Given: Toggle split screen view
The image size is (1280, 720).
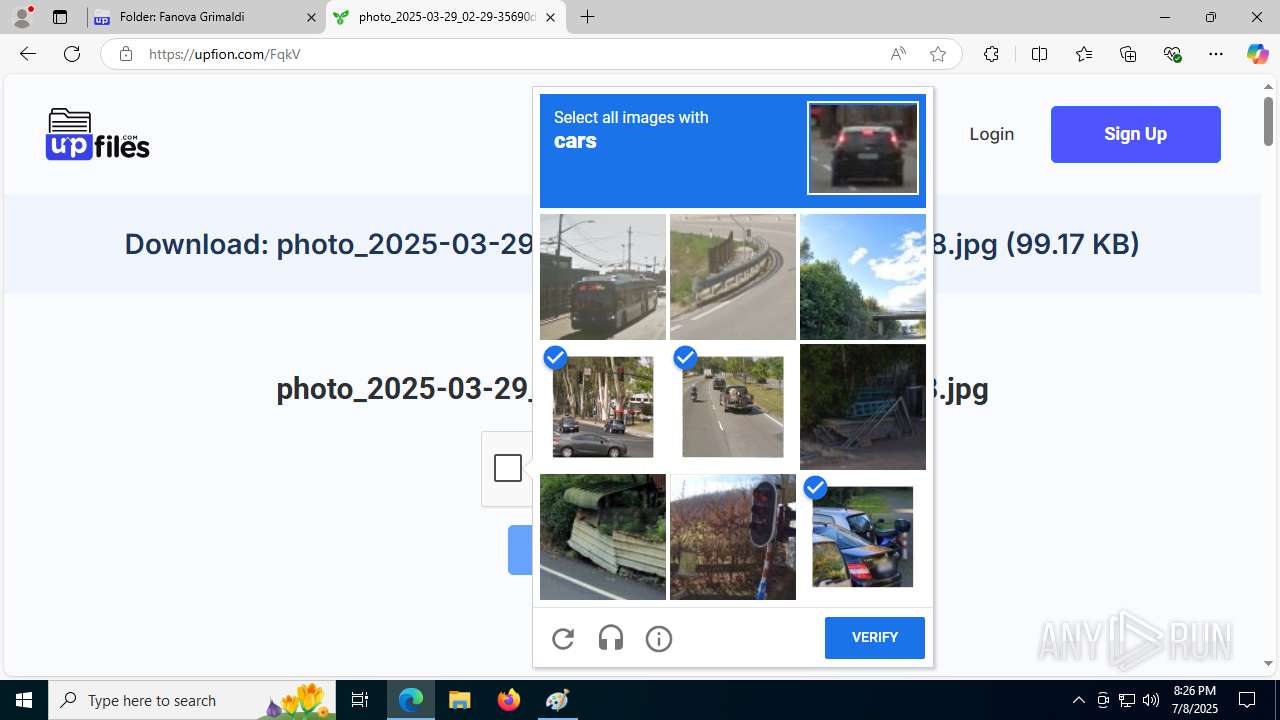Looking at the screenshot, I should [1039, 54].
